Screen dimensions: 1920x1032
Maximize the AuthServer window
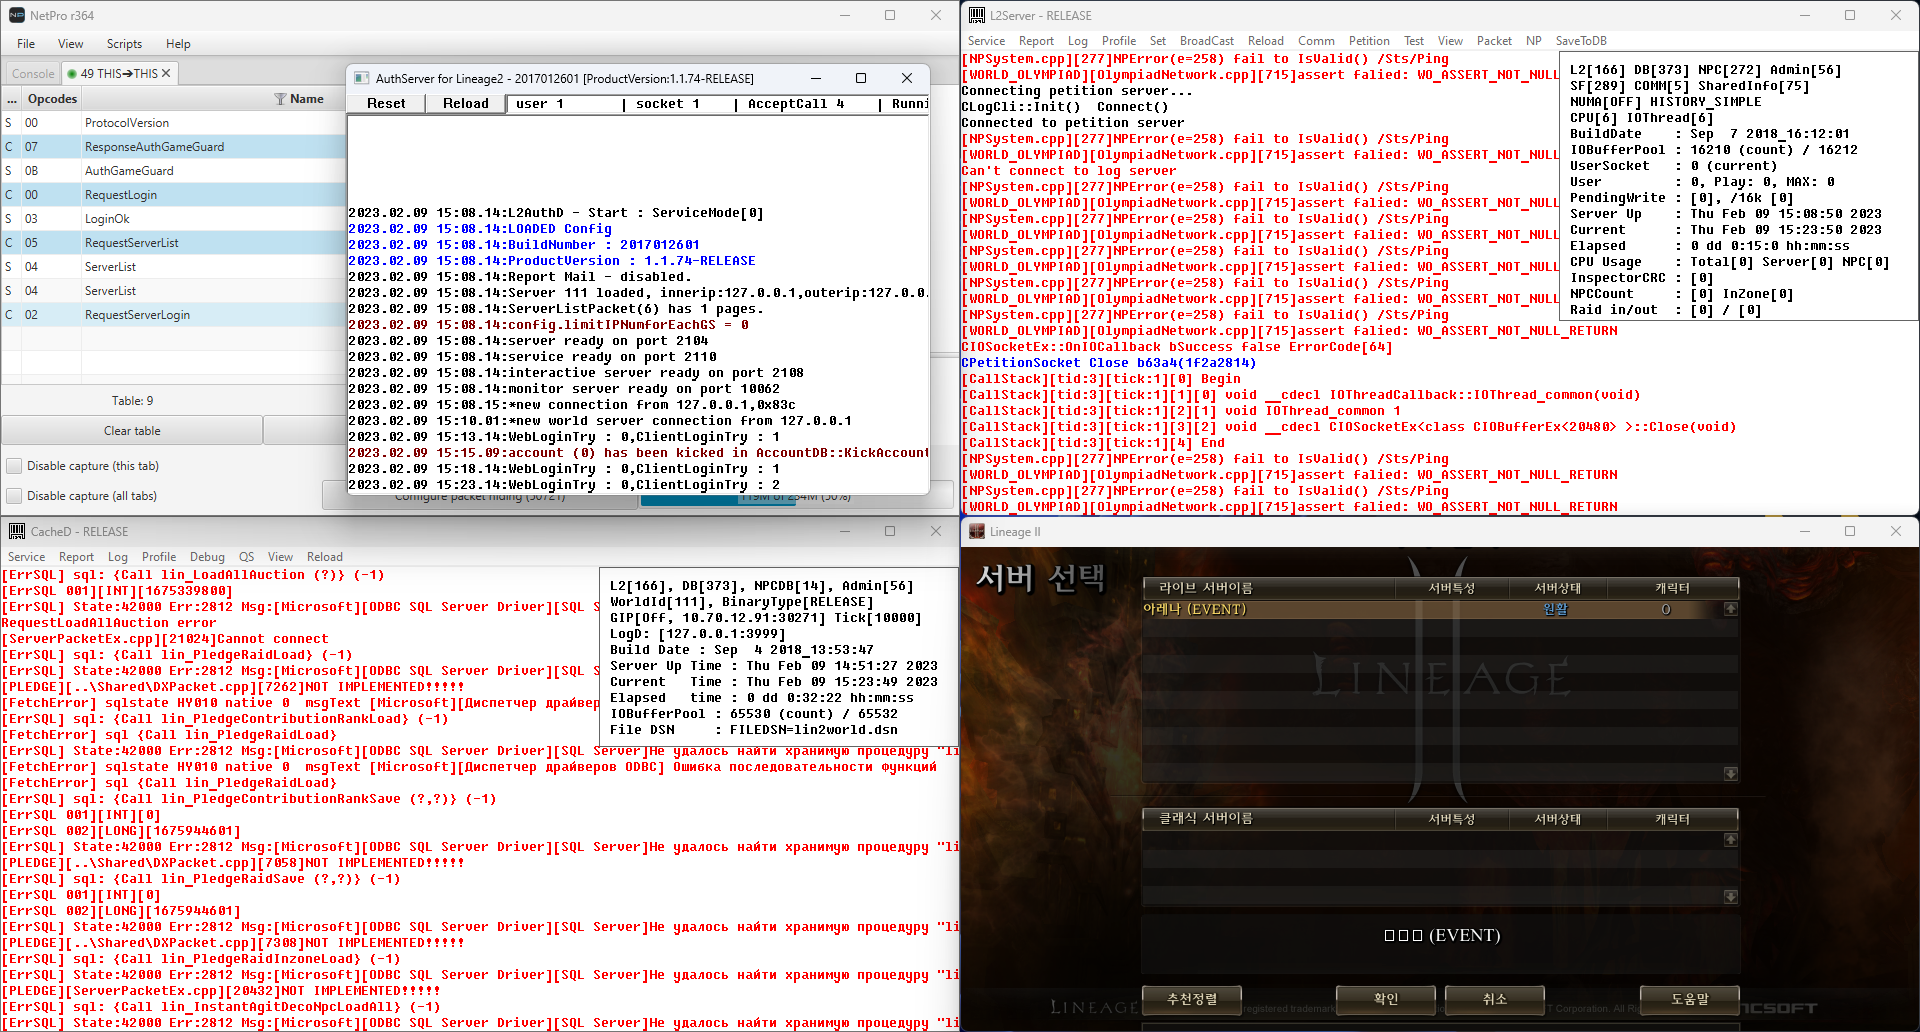[861, 78]
